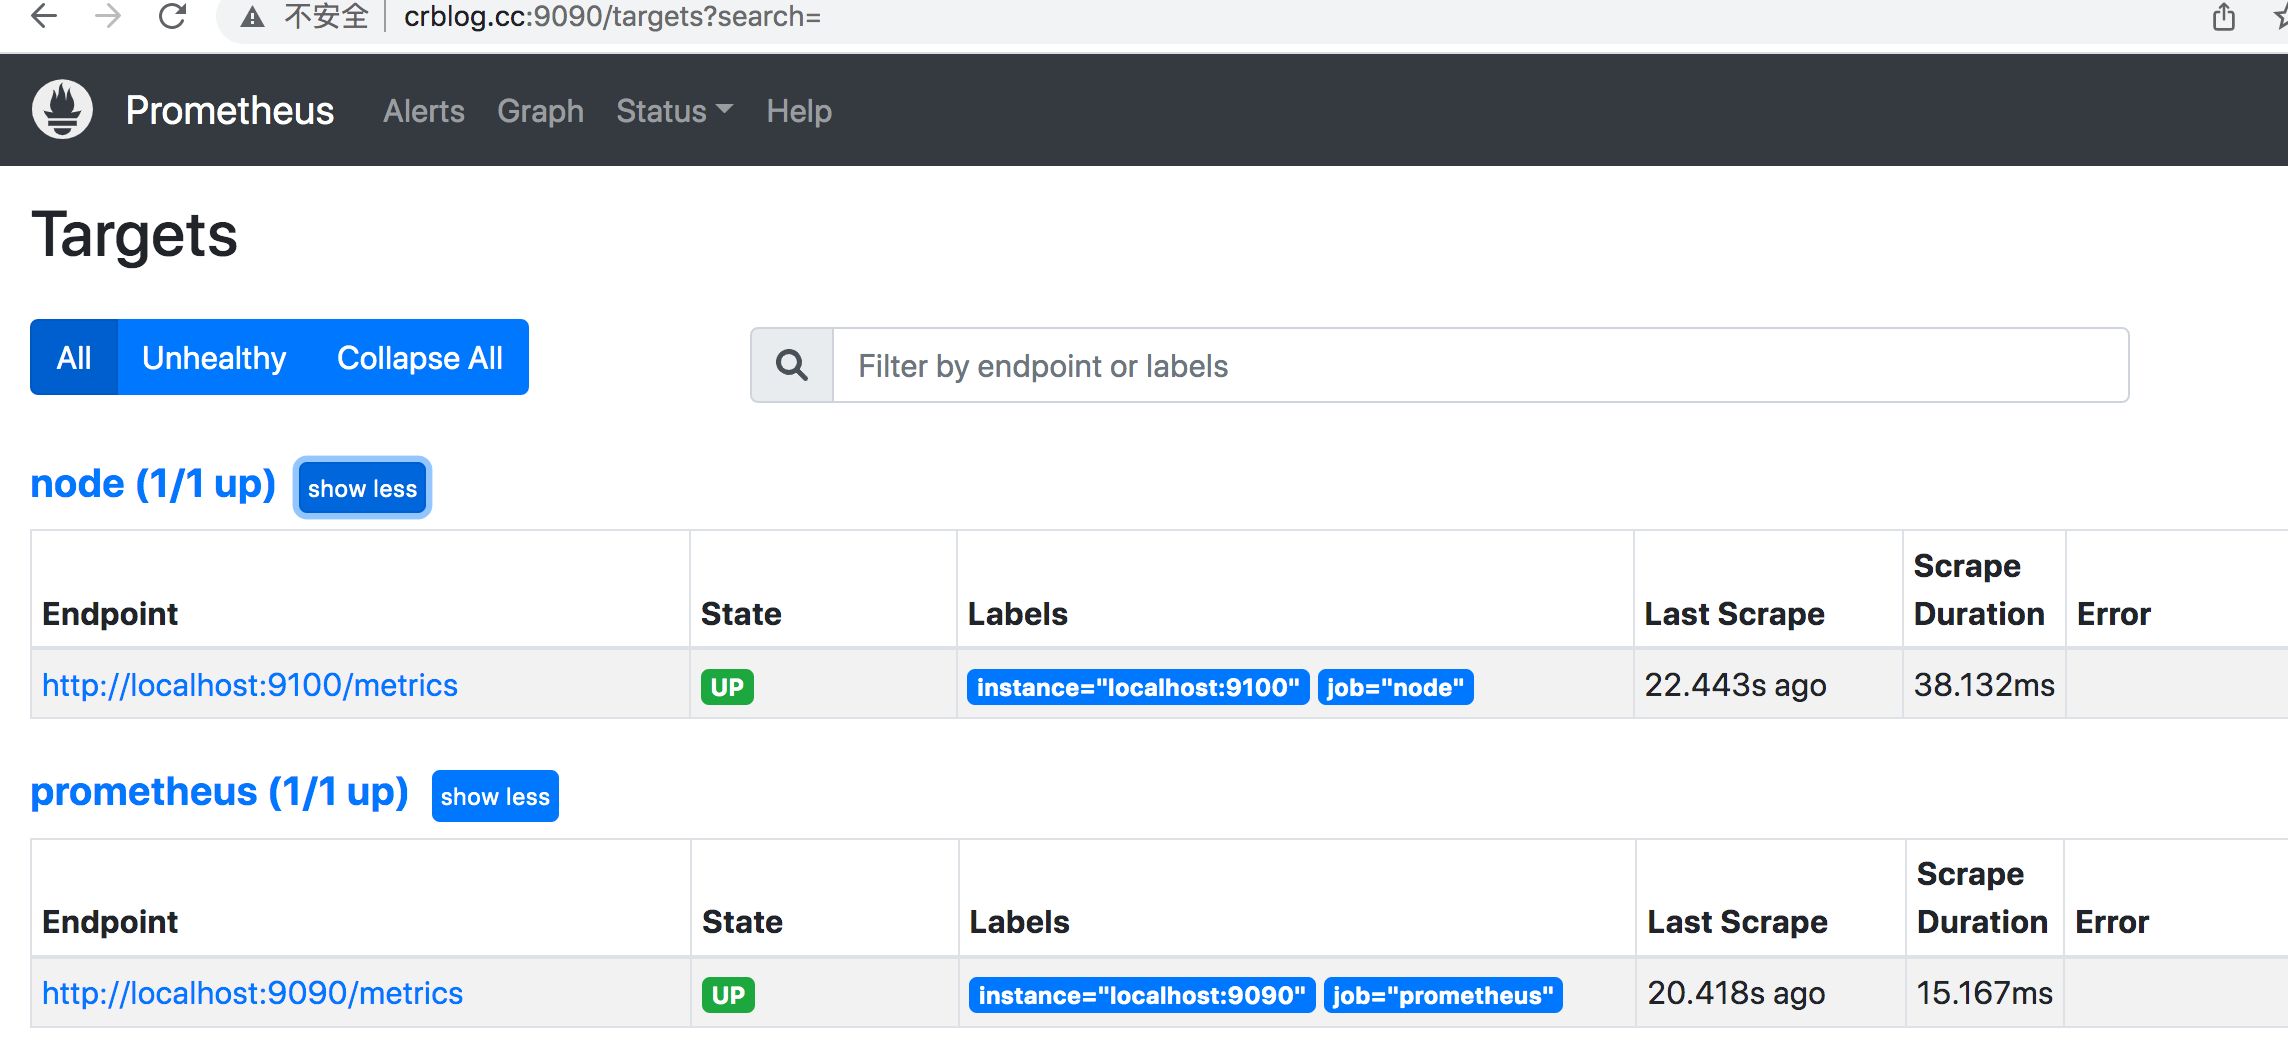The image size is (2288, 1048).
Task: Click the 15.167ms scrape duration value
Action: (x=1984, y=993)
